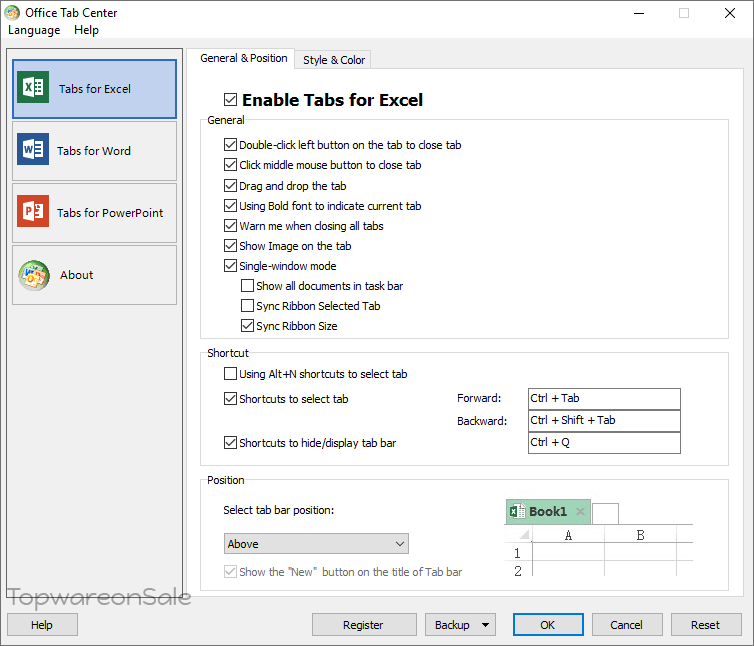Enable Using Alt+N shortcuts to select tab
754x646 pixels.
tap(230, 374)
